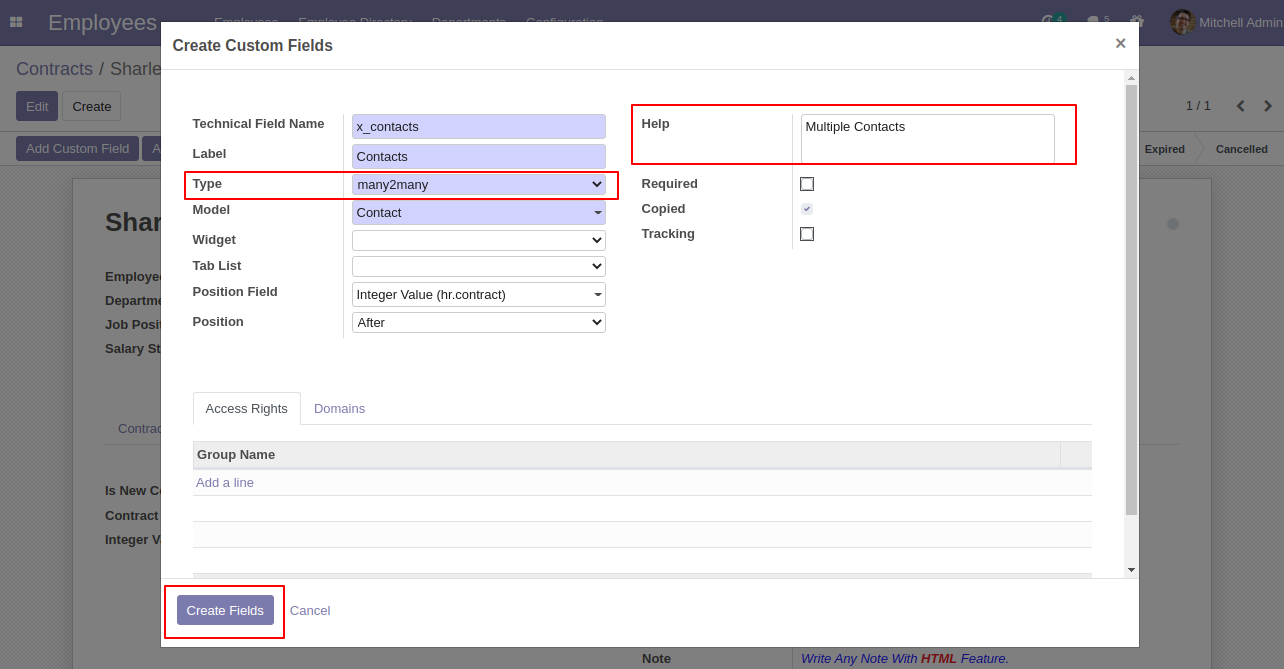Toggle the Copied checkbox
Image resolution: width=1284 pixels, height=669 pixels.
[807, 209]
